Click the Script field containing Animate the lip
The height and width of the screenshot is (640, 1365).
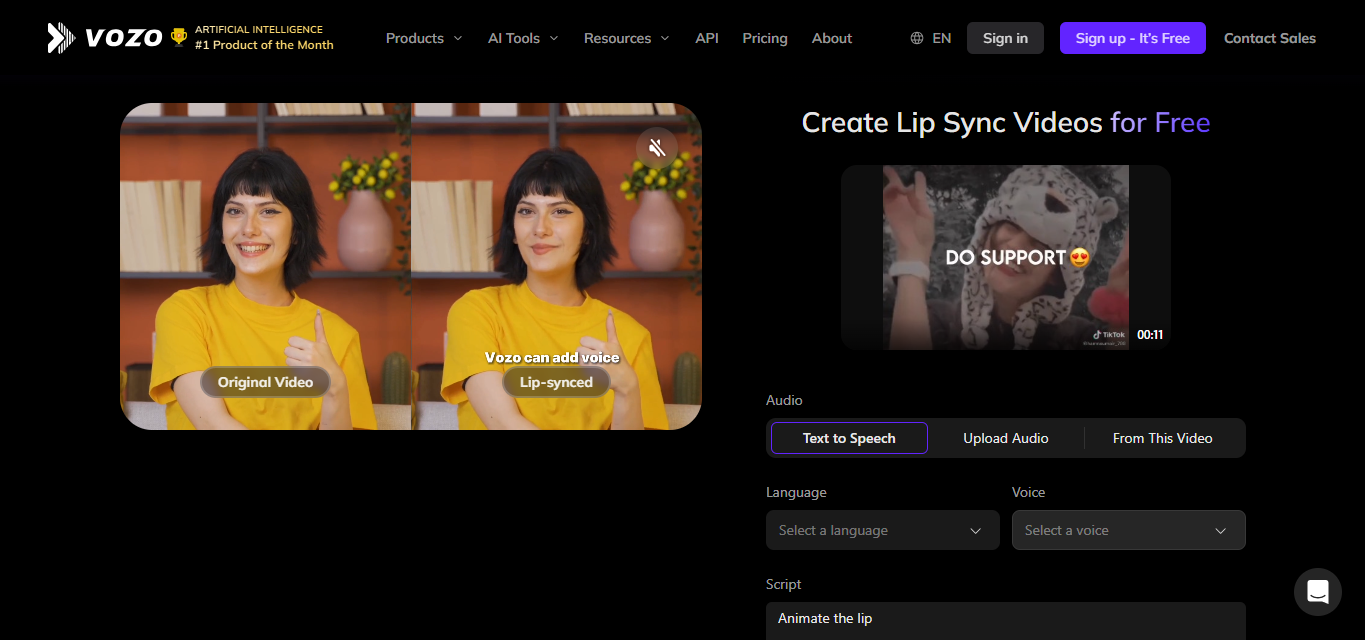point(1005,618)
